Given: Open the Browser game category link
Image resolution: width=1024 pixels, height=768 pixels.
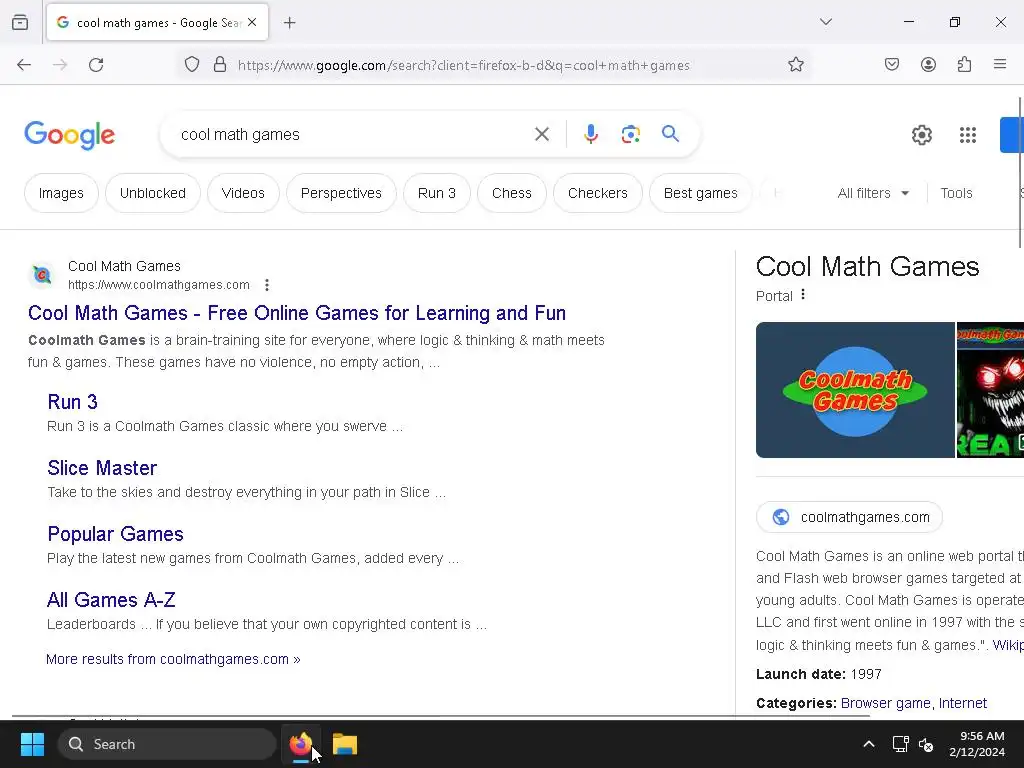Looking at the screenshot, I should point(885,703).
